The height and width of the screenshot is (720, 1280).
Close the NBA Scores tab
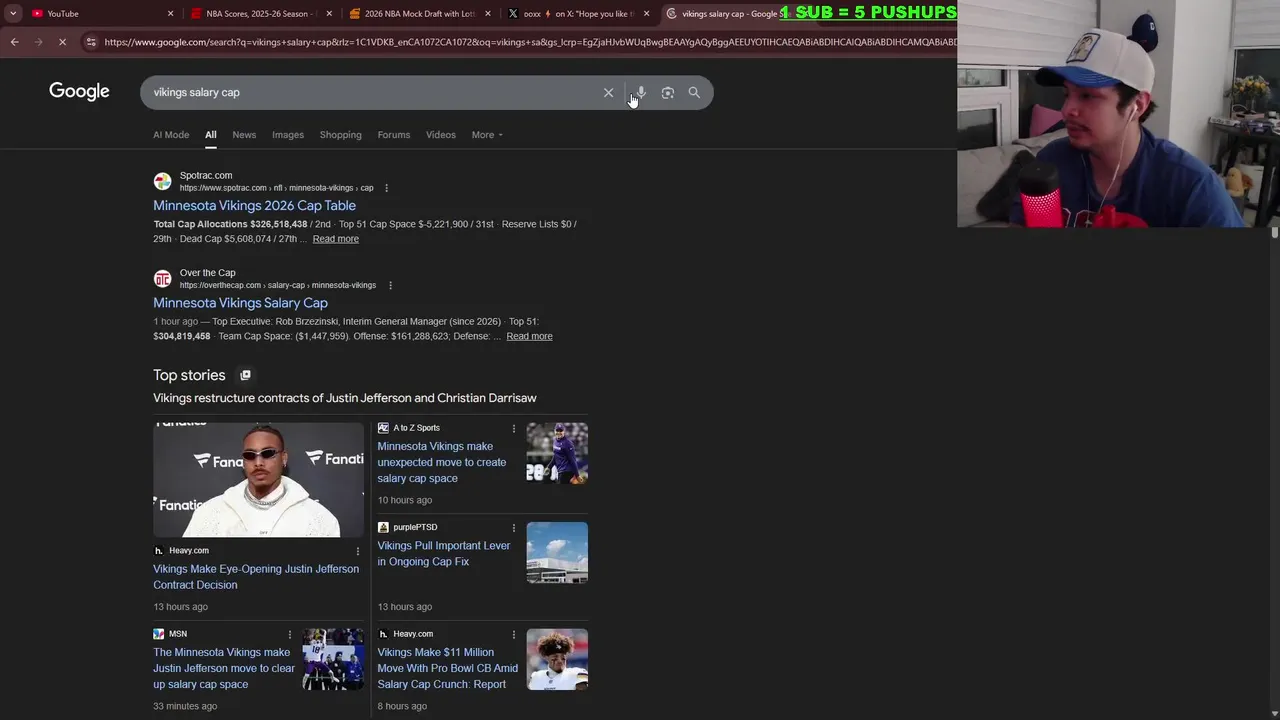(329, 13)
